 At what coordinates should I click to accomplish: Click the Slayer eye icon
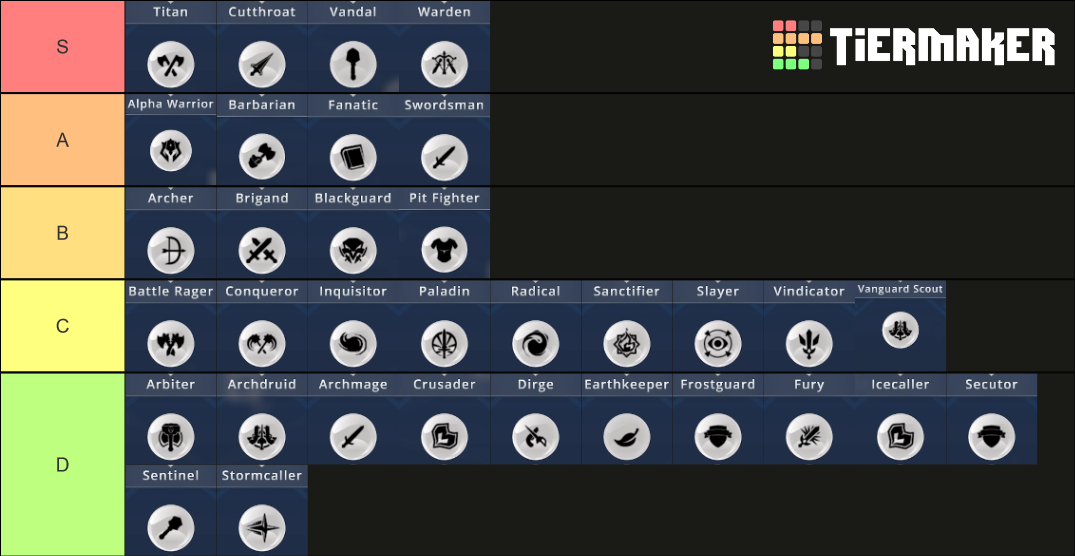coord(718,343)
